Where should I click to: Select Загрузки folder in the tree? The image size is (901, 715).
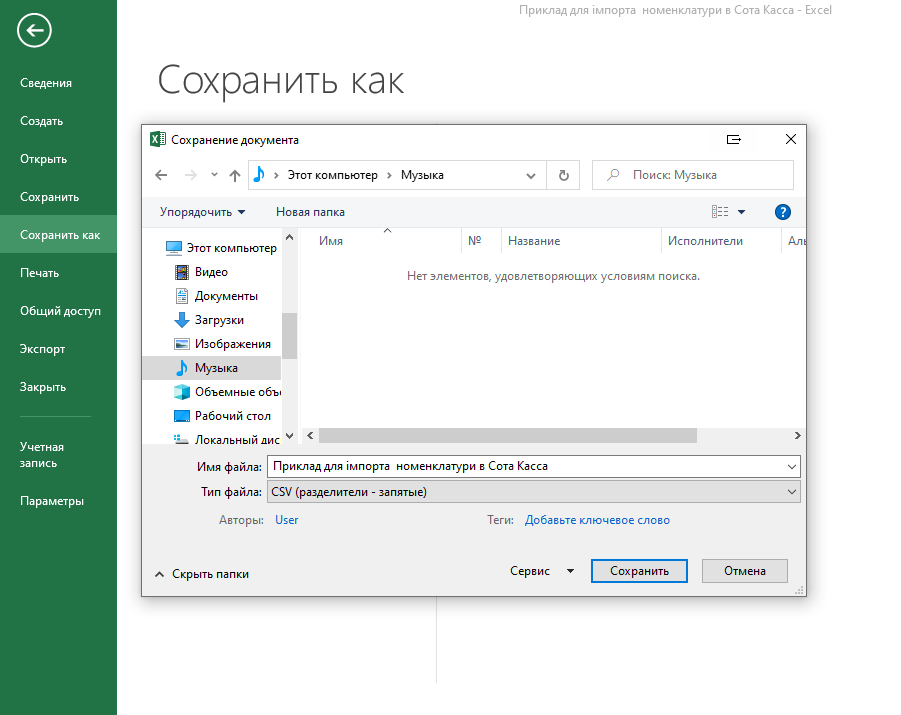click(x=209, y=320)
